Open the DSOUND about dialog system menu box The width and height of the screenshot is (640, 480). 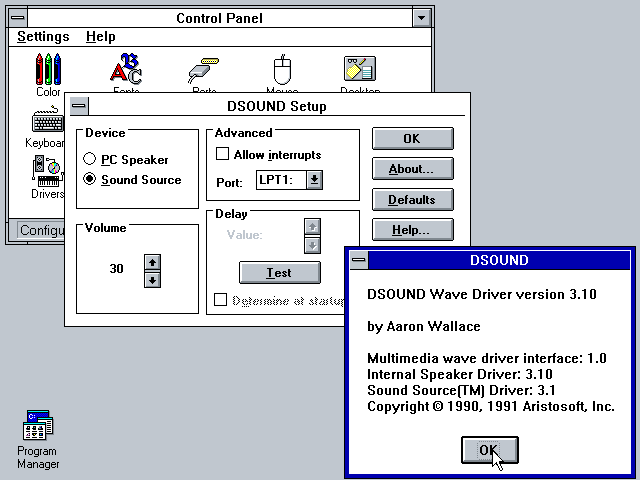(x=359, y=260)
